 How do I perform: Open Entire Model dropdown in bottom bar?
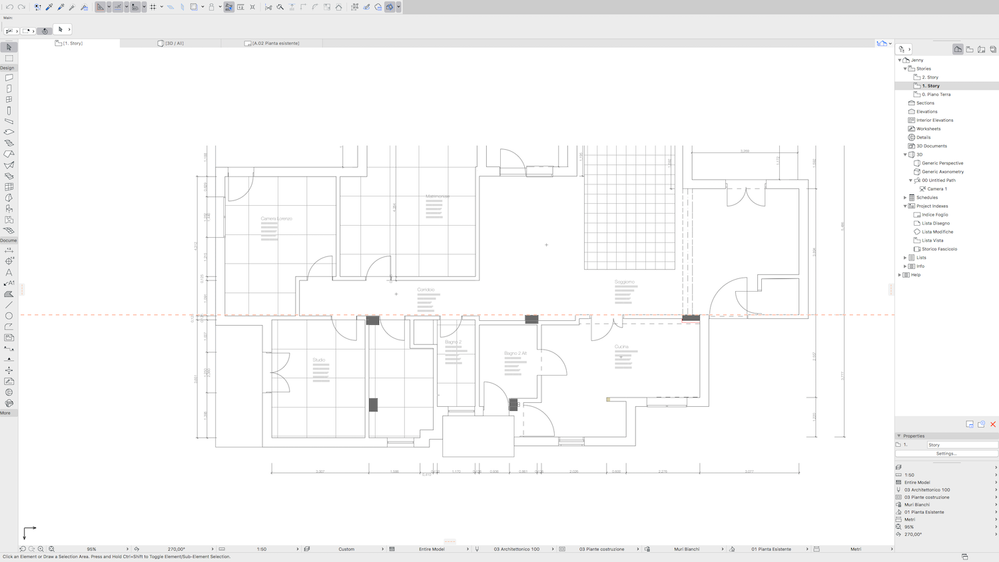tap(431, 549)
